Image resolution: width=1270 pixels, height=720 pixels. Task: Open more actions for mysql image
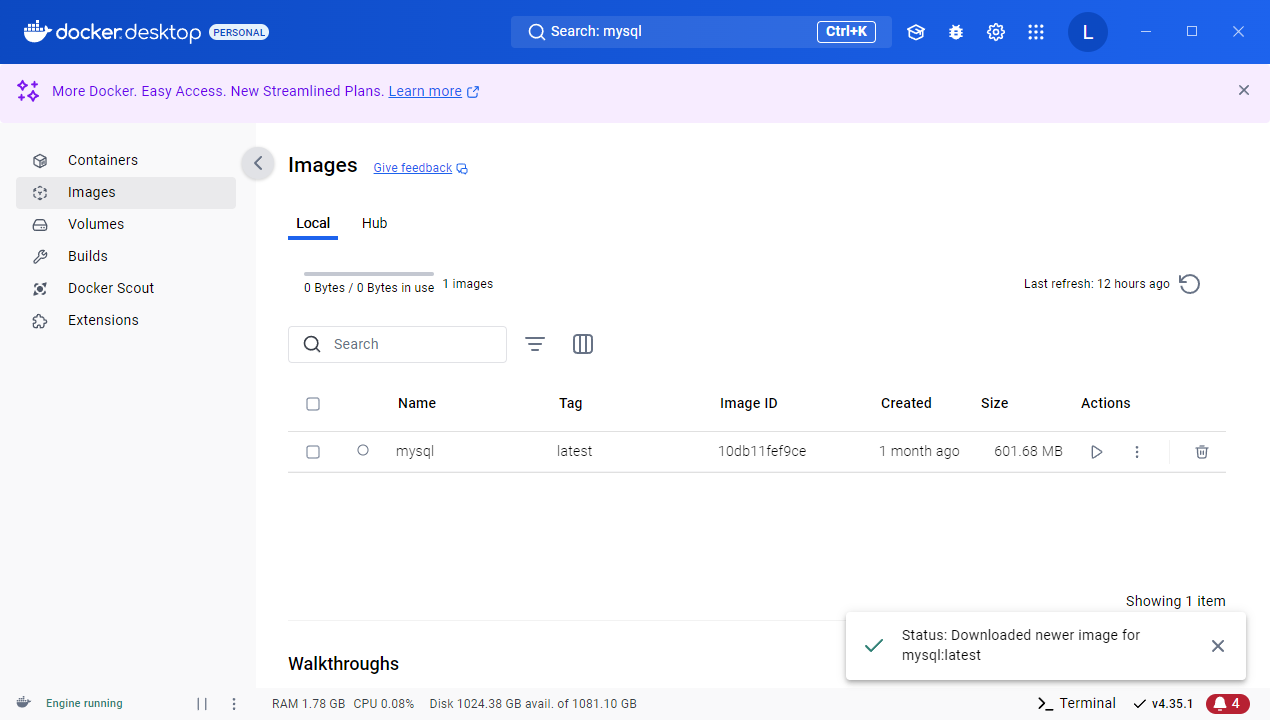coord(1137,452)
